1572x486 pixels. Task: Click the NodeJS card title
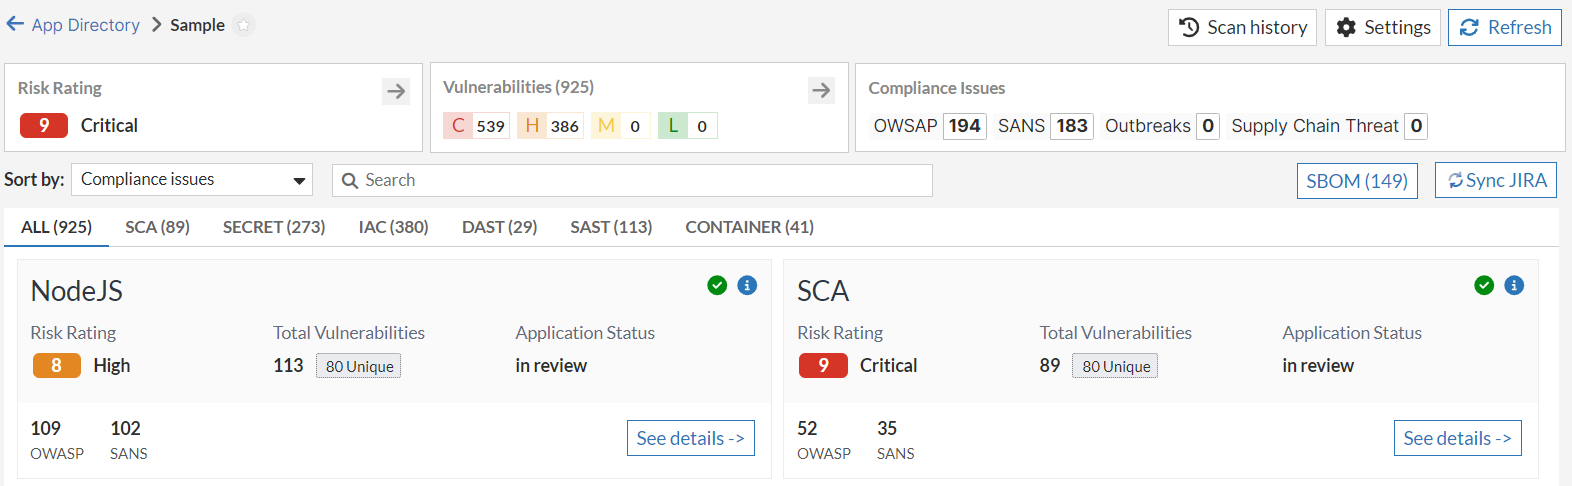tap(77, 291)
